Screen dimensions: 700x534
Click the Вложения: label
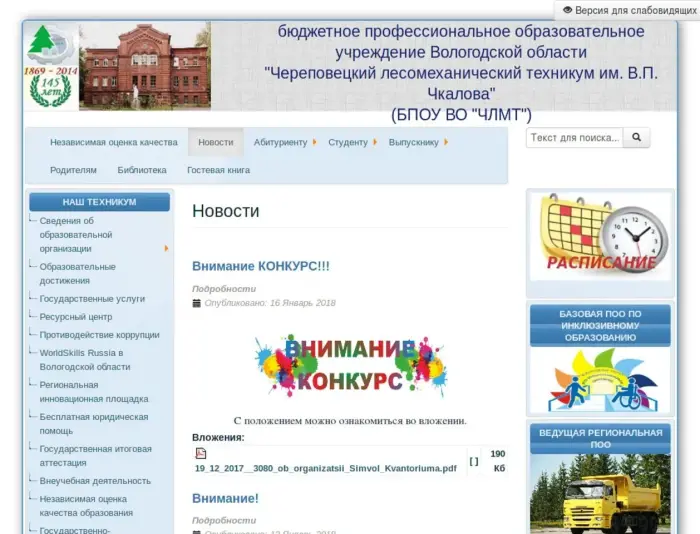click(218, 438)
